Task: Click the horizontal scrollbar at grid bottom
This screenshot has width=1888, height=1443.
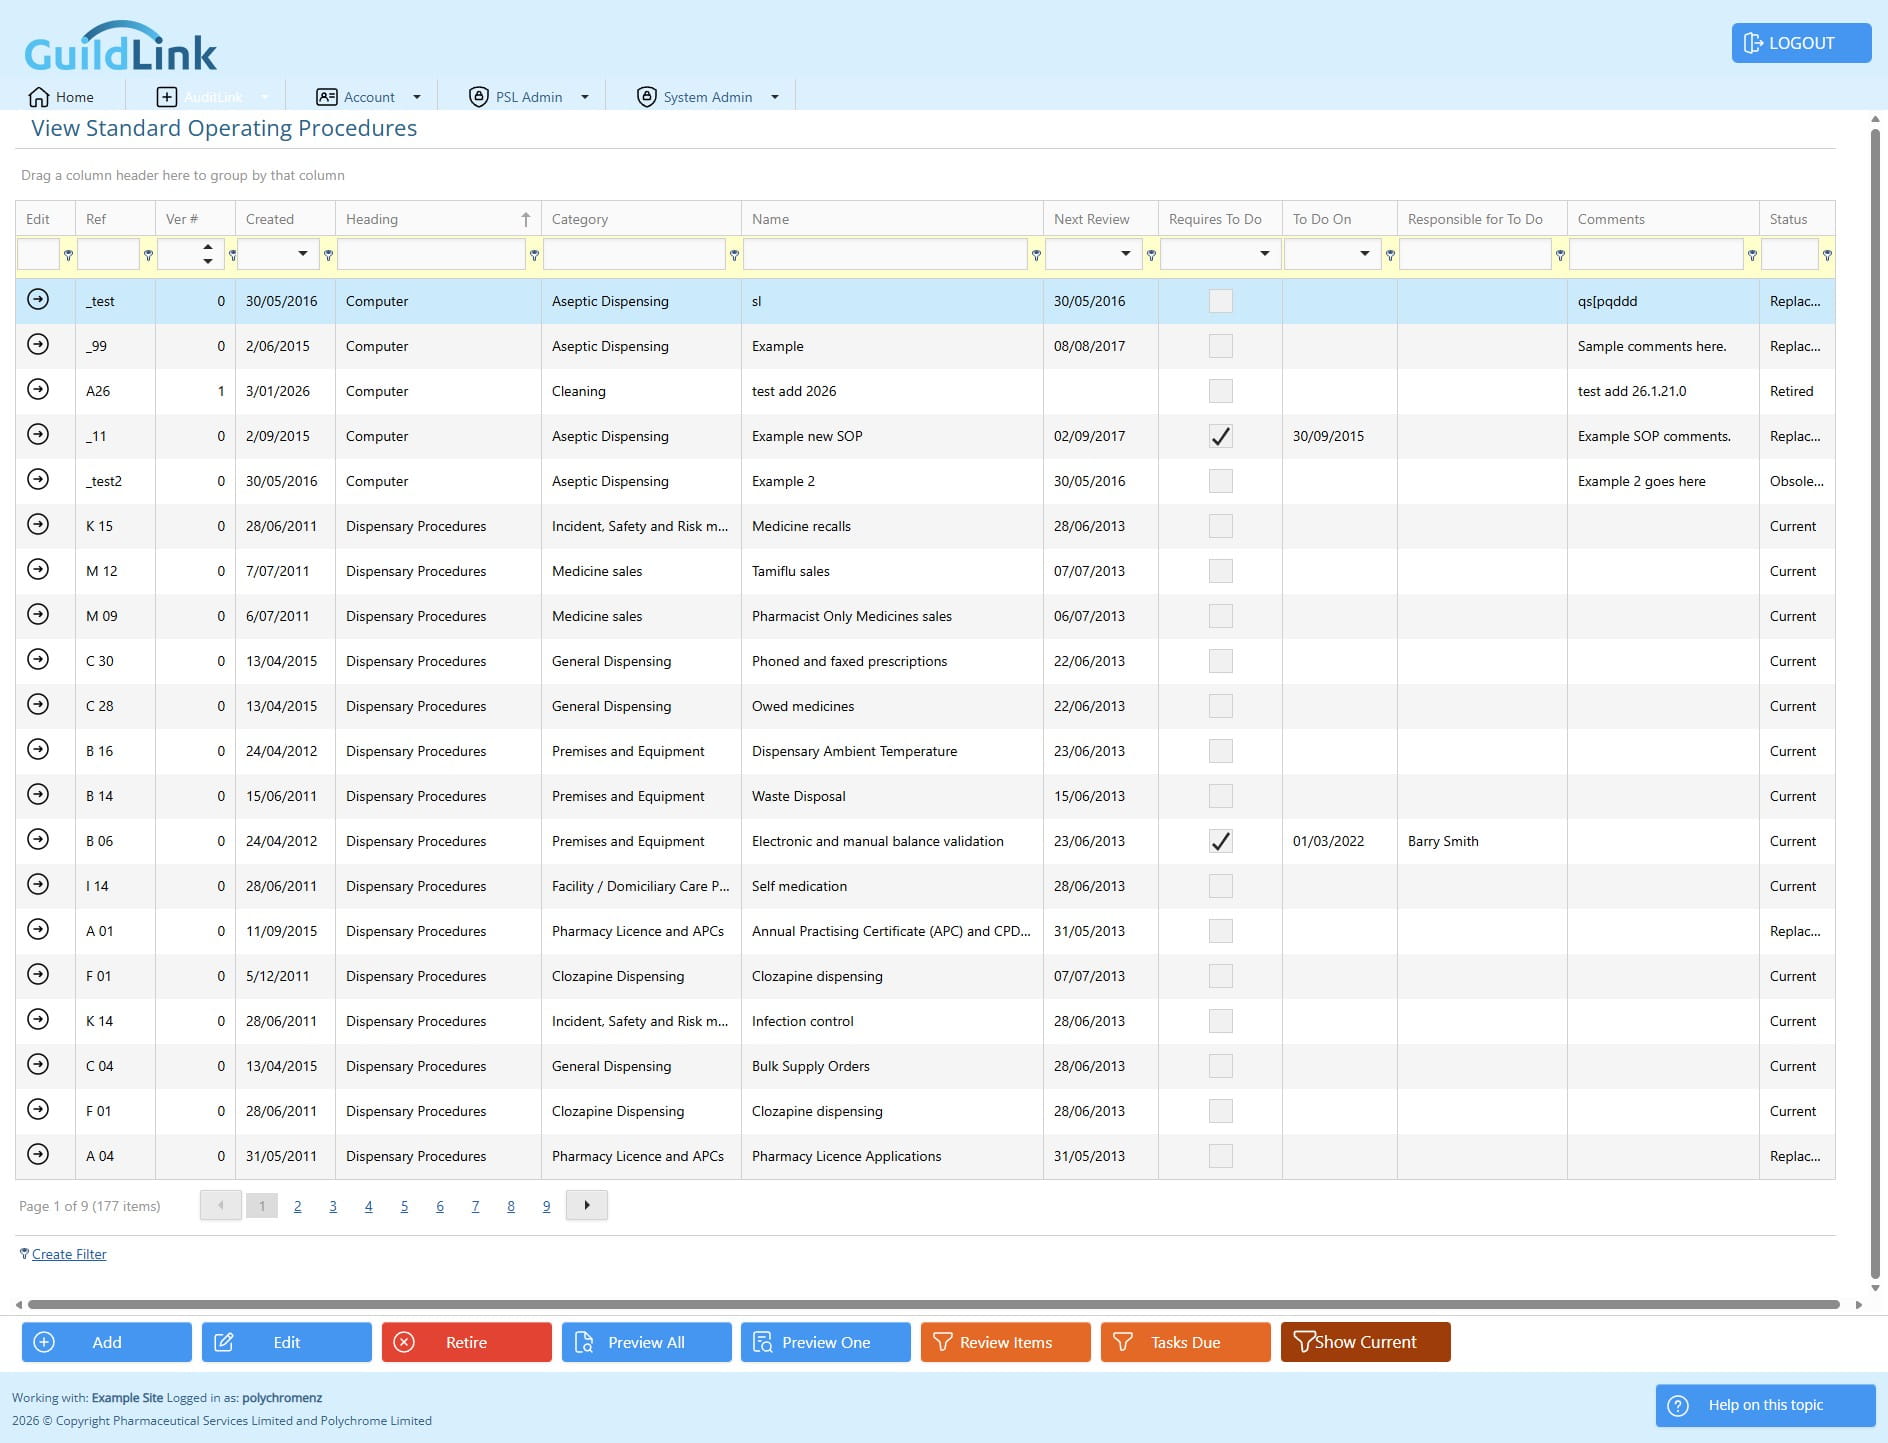Action: point(934,1304)
